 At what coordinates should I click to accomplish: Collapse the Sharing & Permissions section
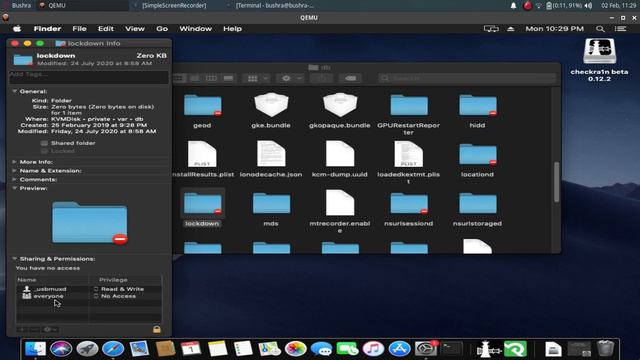pyautogui.click(x=14, y=259)
